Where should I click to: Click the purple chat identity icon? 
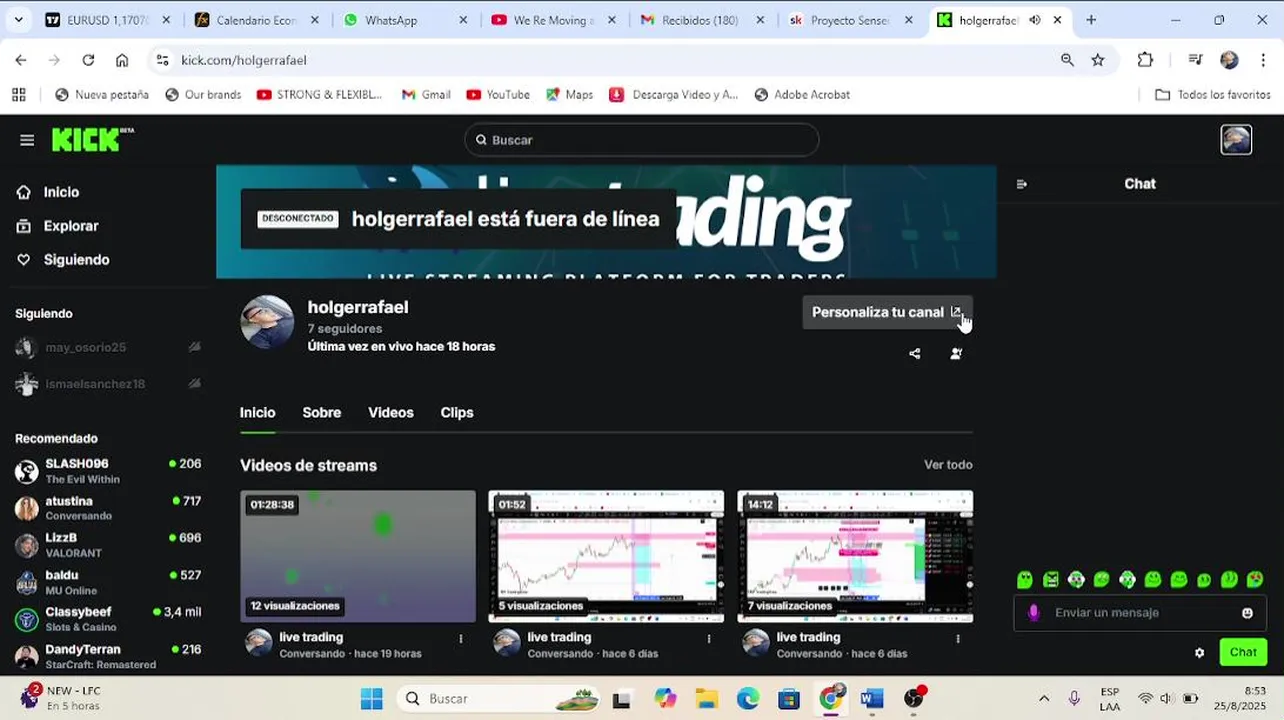click(1034, 612)
